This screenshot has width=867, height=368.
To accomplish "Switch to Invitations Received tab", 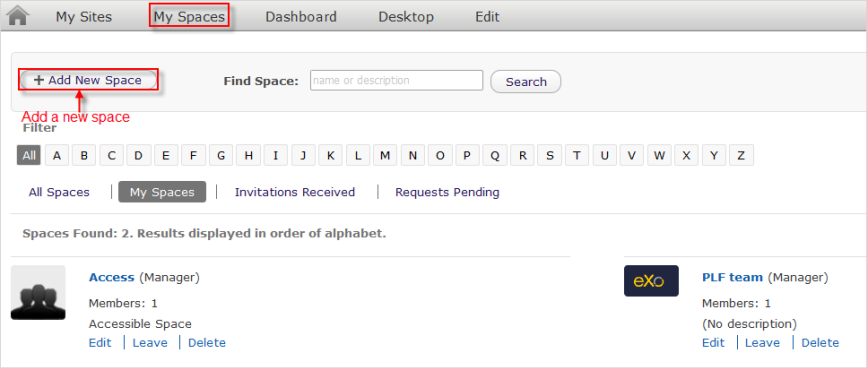I will coord(295,192).
